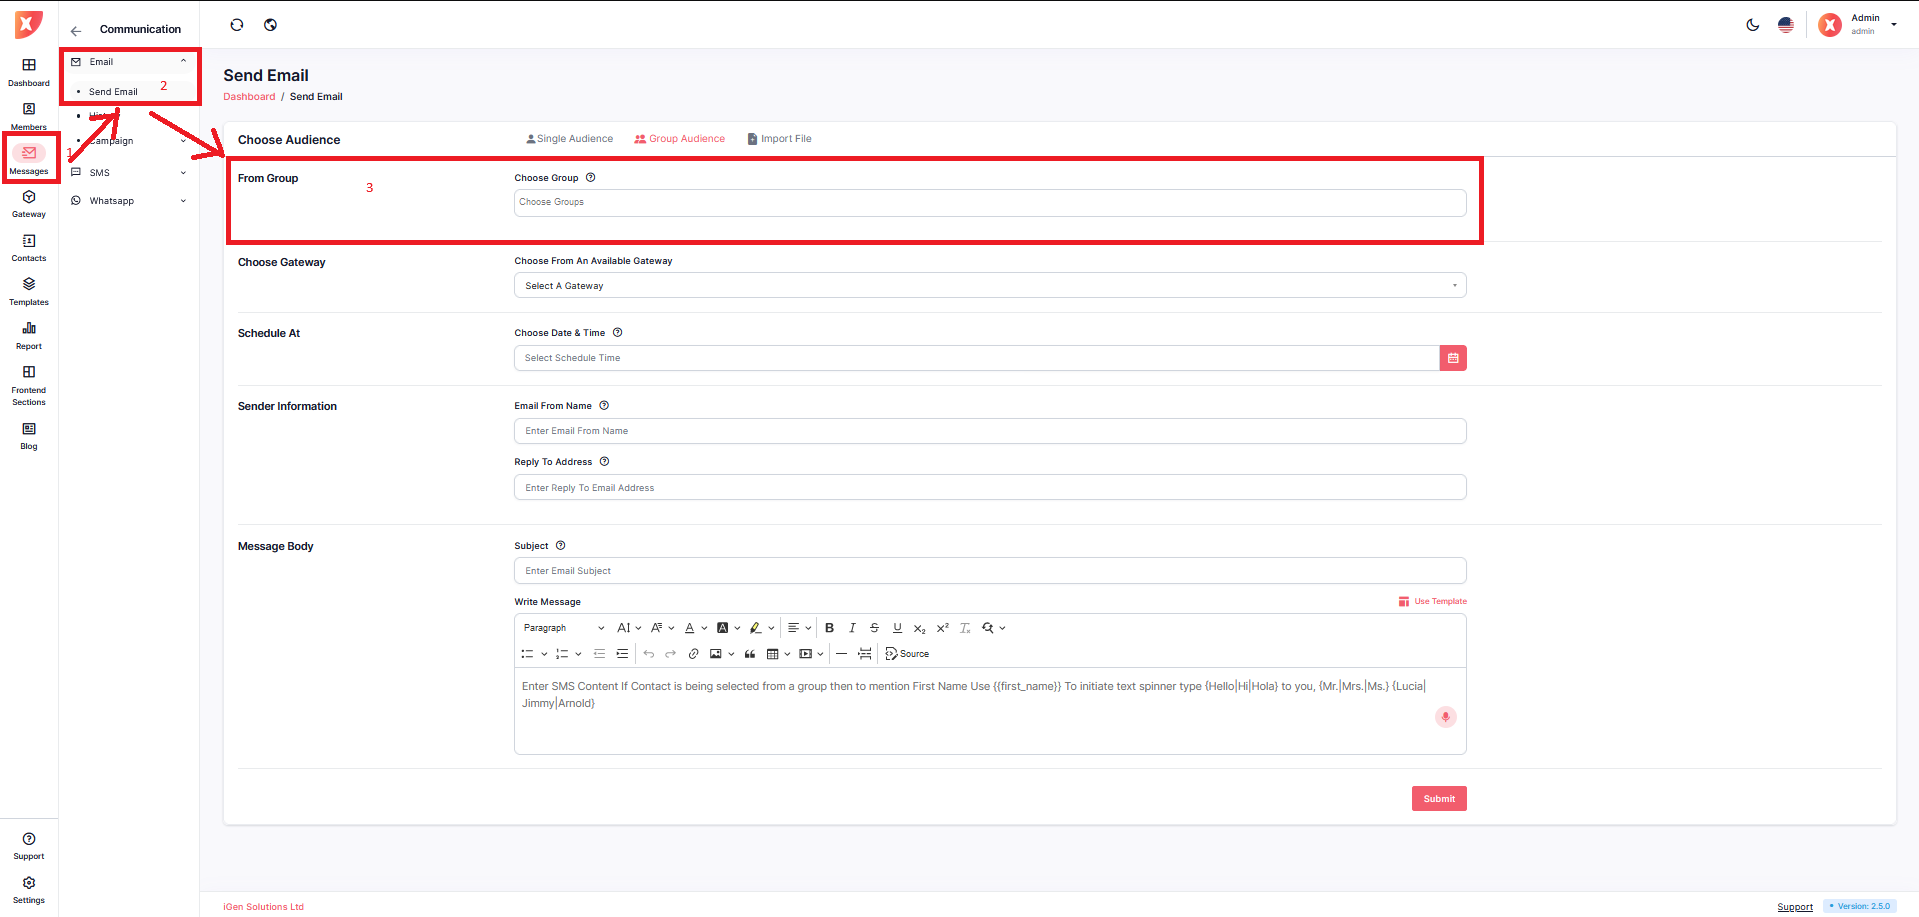
Task: Open the Select A Gateway dropdown
Action: click(x=989, y=286)
